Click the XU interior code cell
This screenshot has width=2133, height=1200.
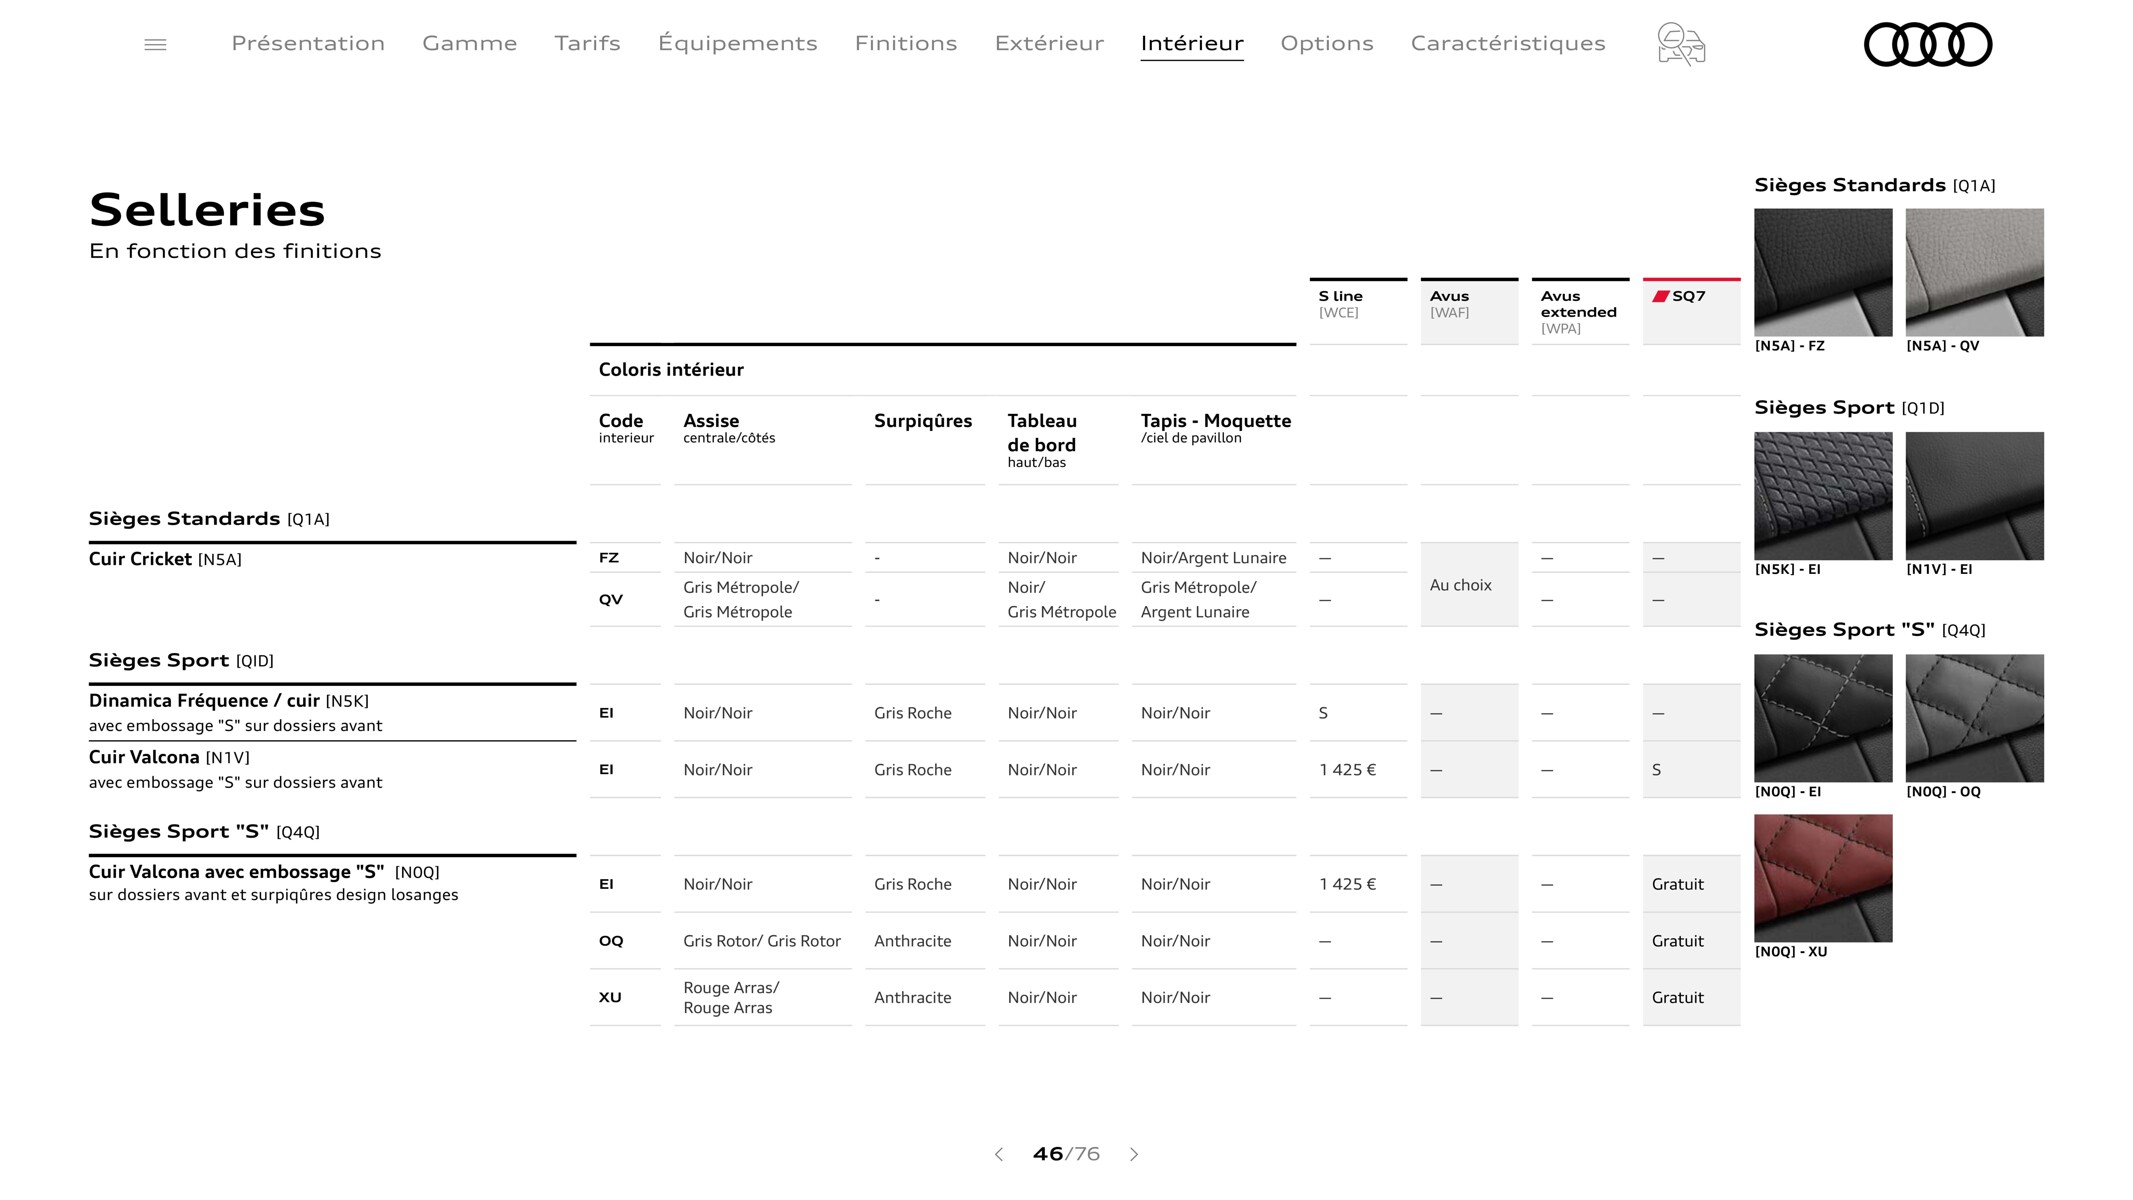[x=625, y=998]
